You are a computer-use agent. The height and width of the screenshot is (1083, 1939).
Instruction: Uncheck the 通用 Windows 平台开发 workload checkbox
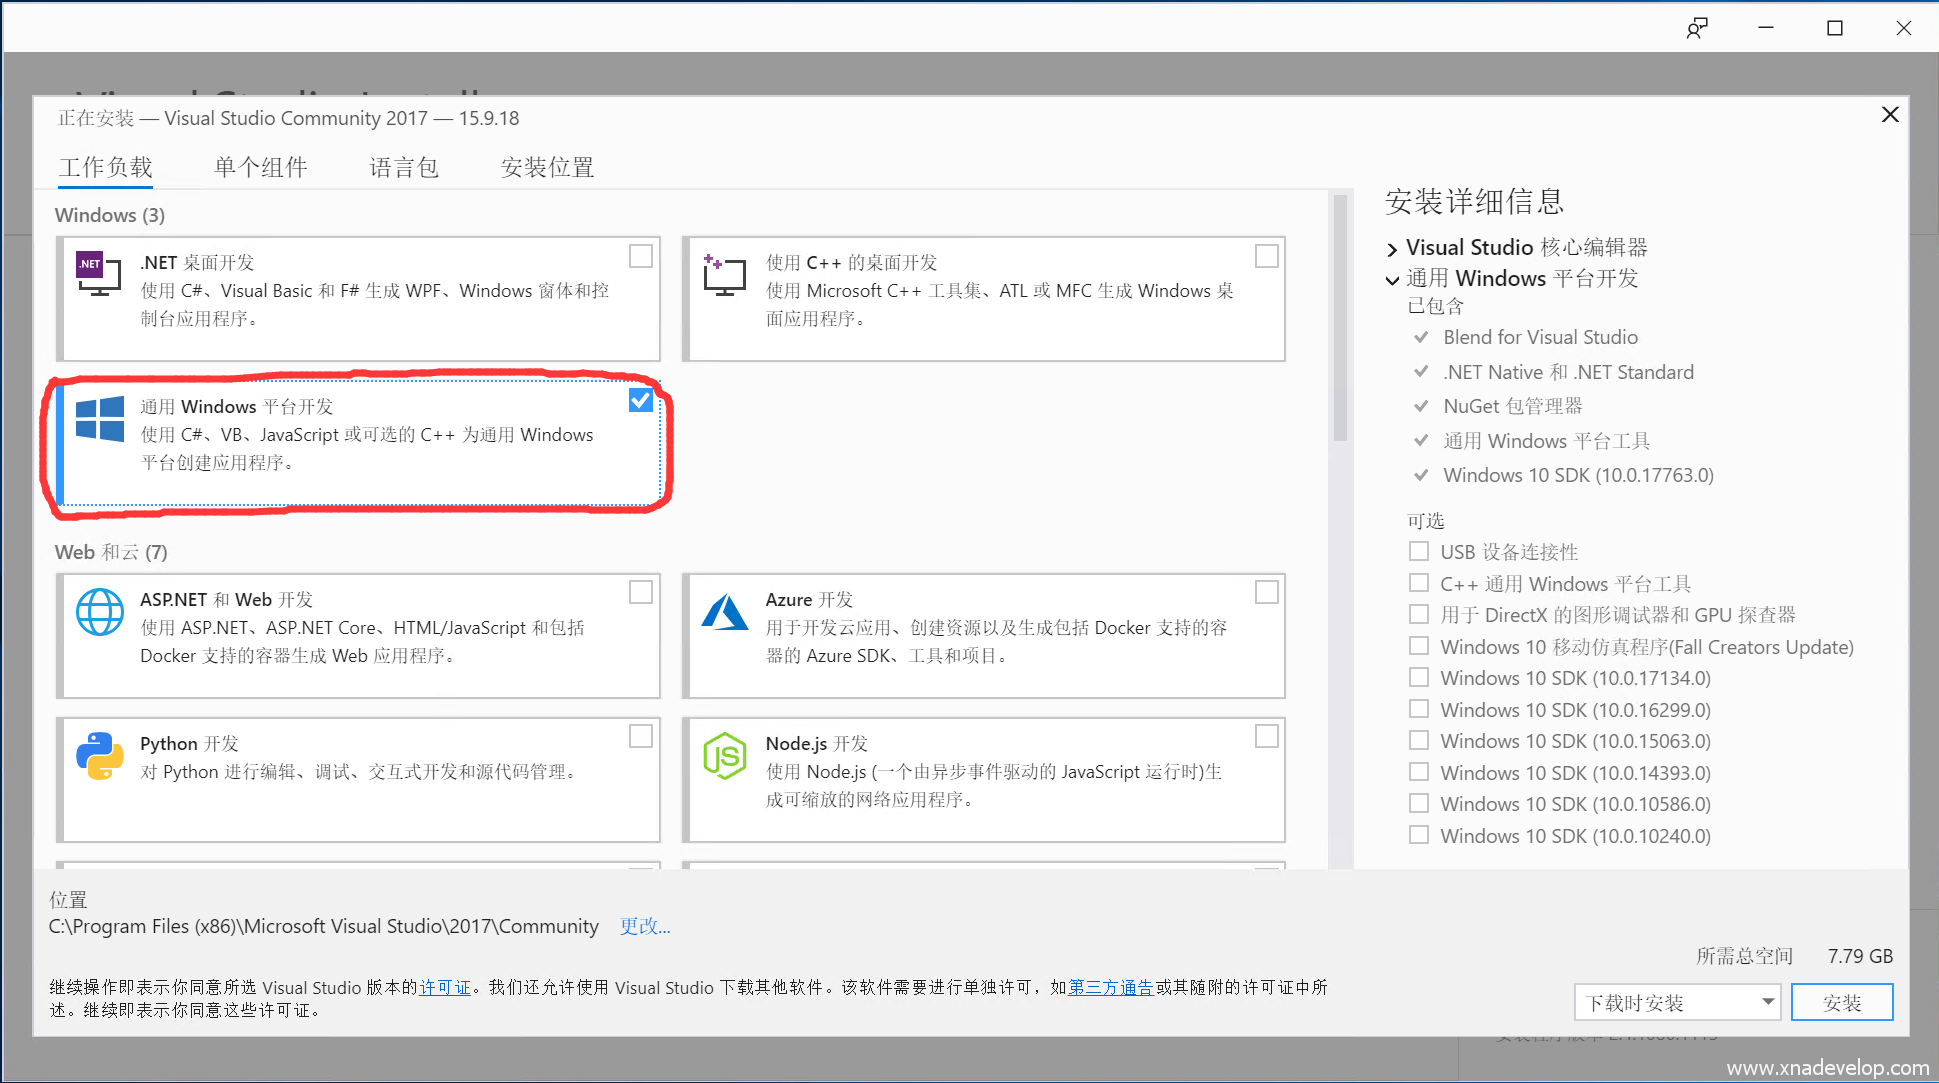pyautogui.click(x=641, y=400)
